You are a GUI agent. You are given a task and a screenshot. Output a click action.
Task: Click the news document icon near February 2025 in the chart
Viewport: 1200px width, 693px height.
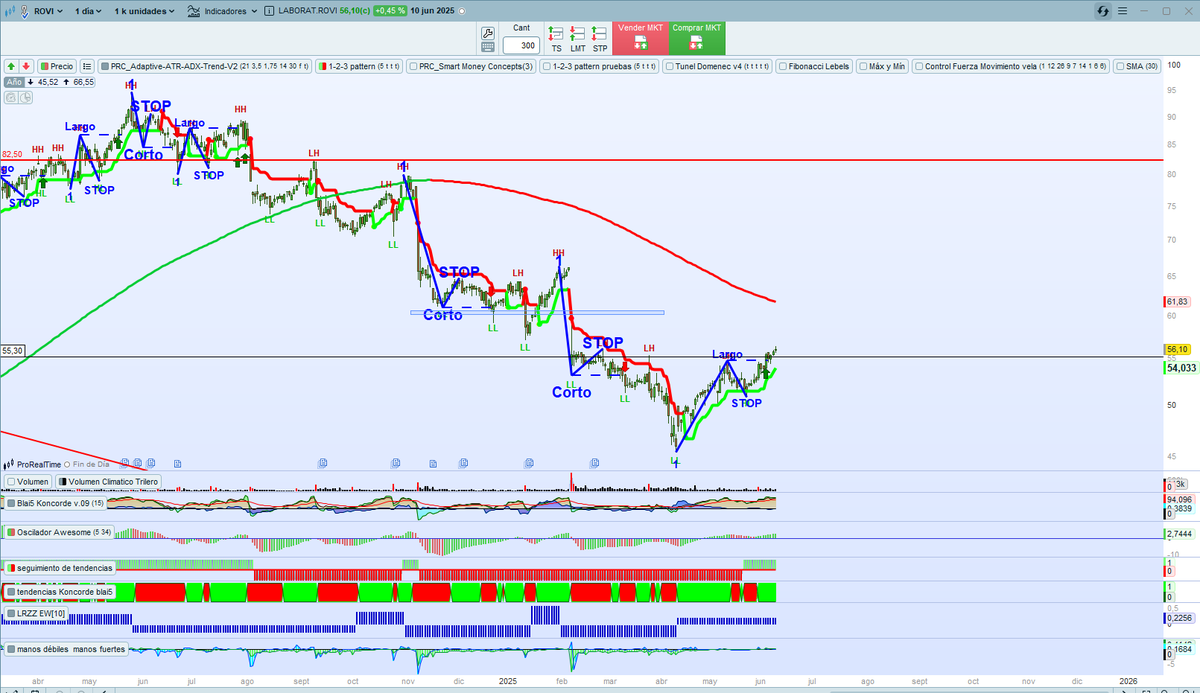(x=593, y=463)
